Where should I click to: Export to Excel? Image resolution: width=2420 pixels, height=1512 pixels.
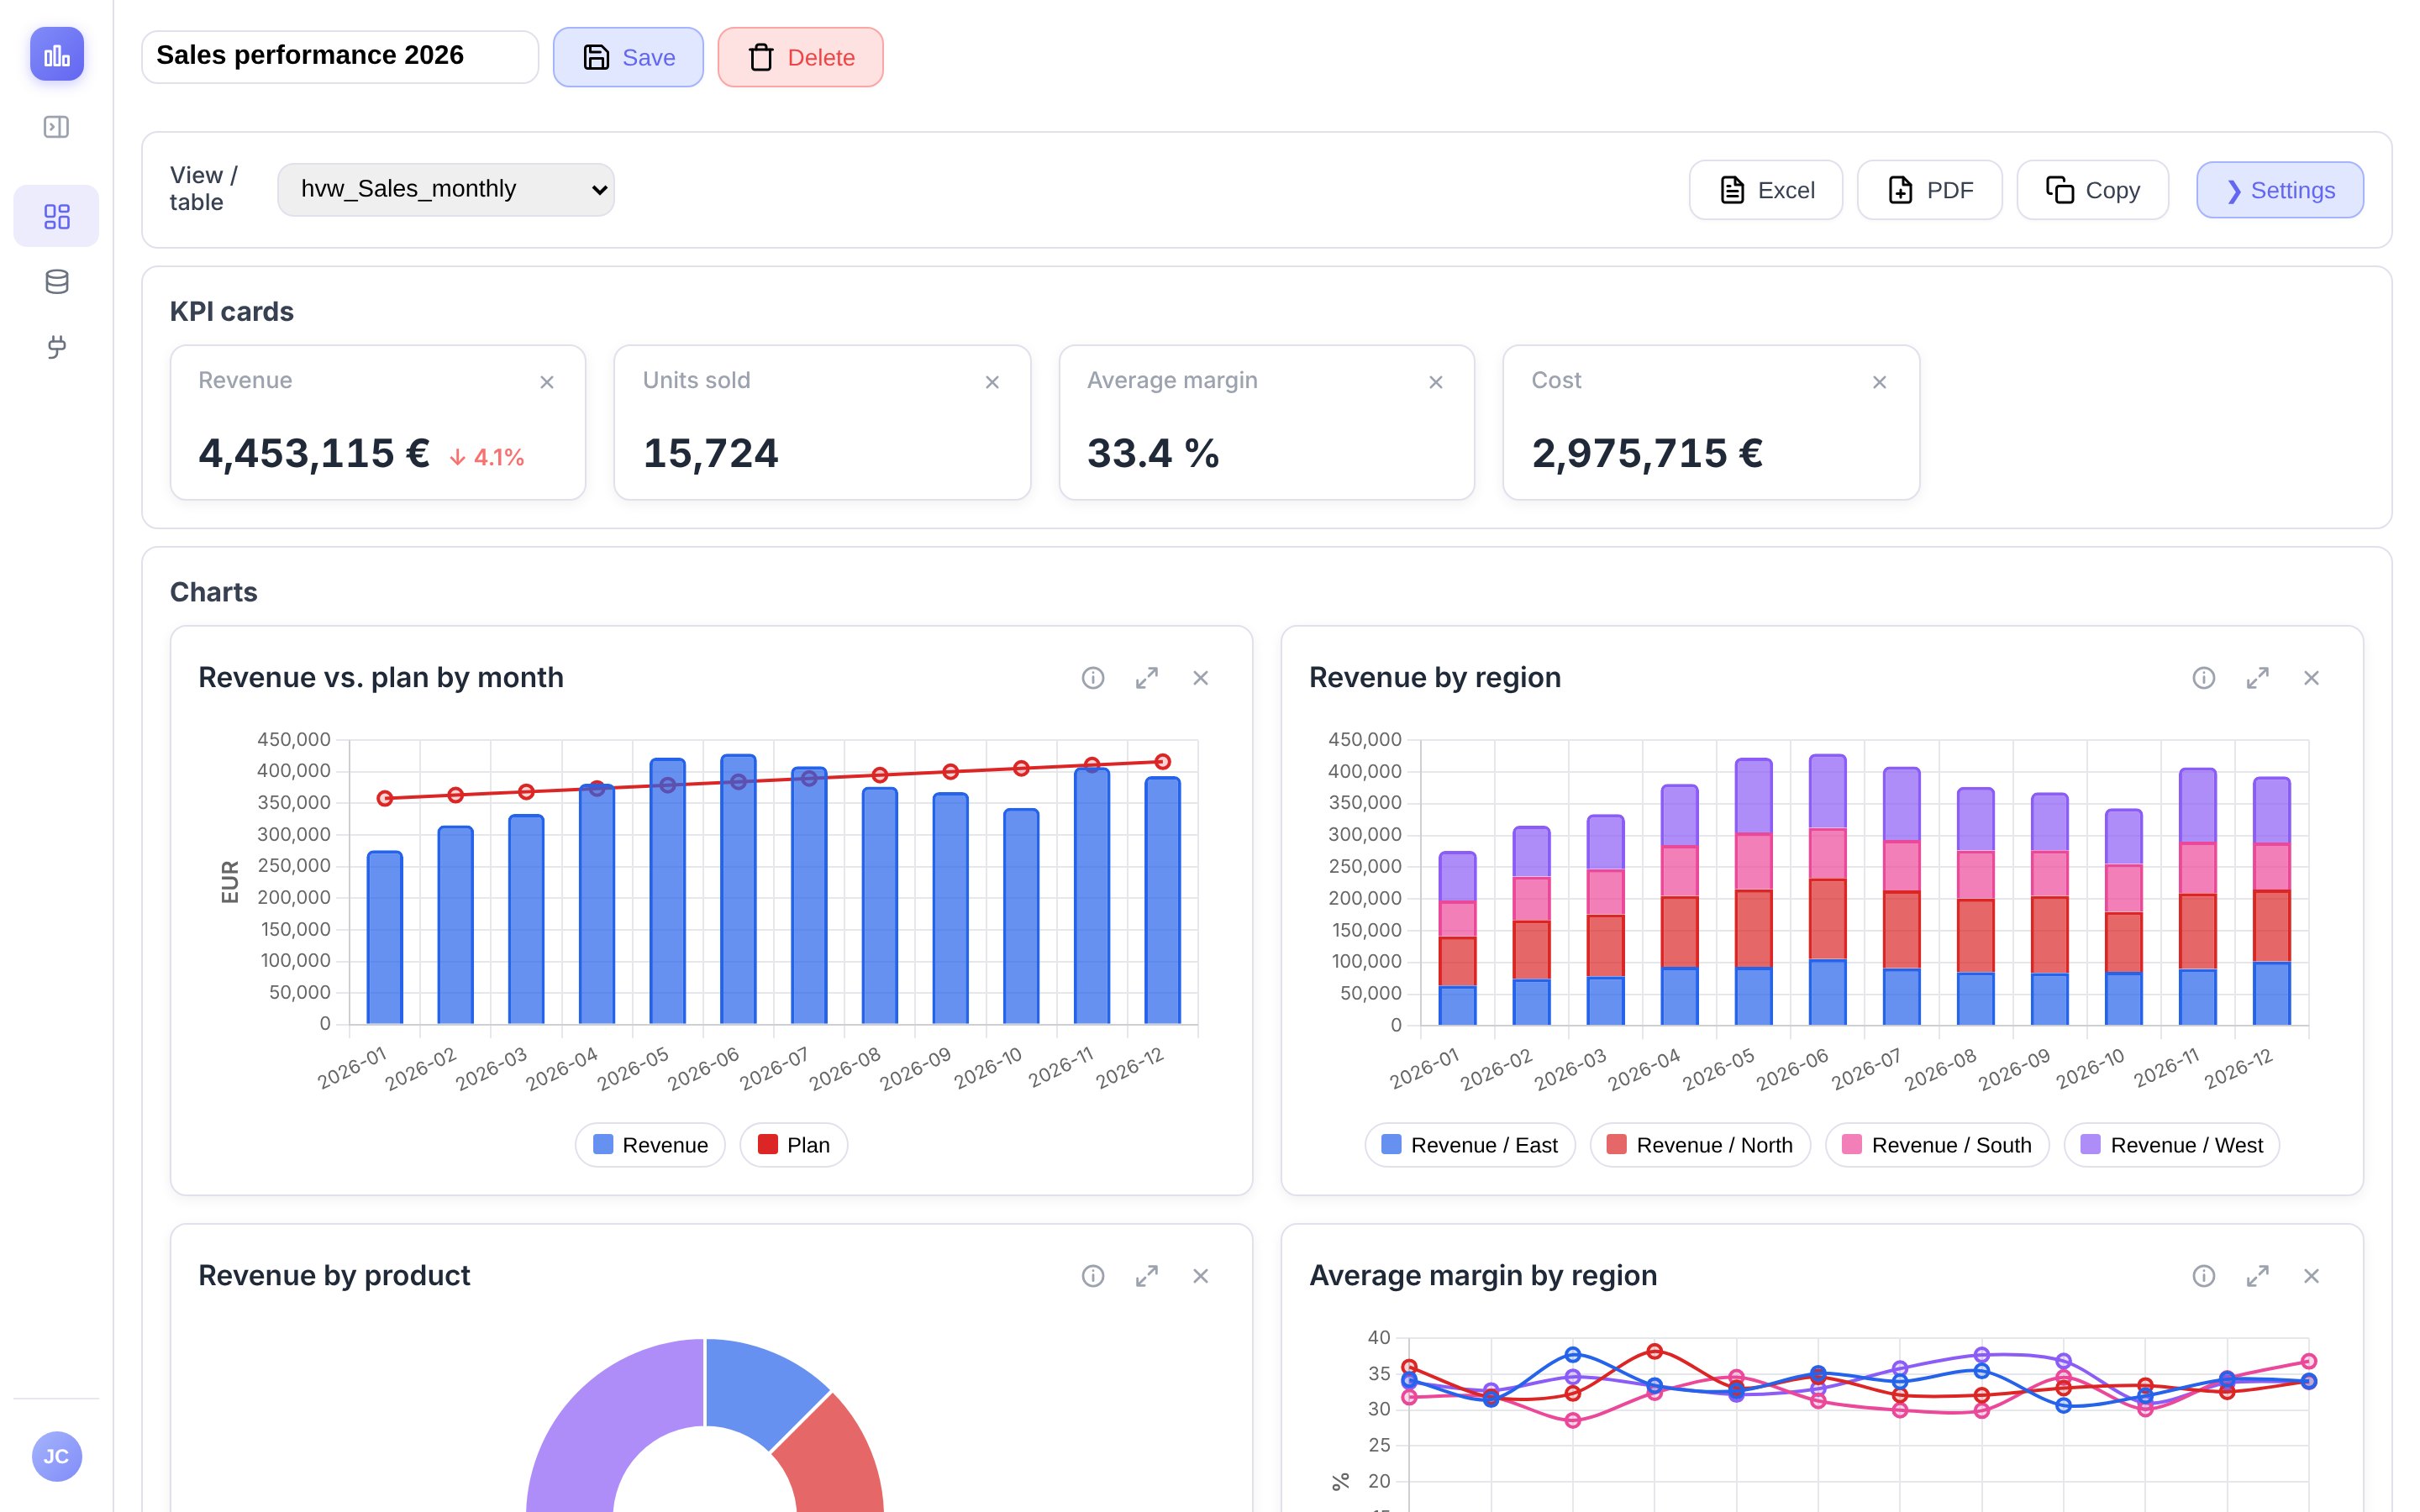[x=1766, y=190]
